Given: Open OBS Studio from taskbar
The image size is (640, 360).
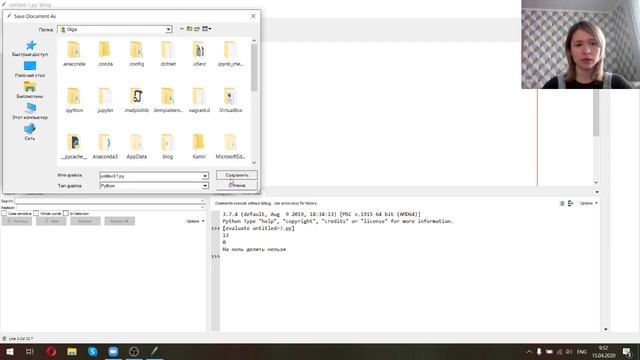Looking at the screenshot, I should tap(134, 351).
